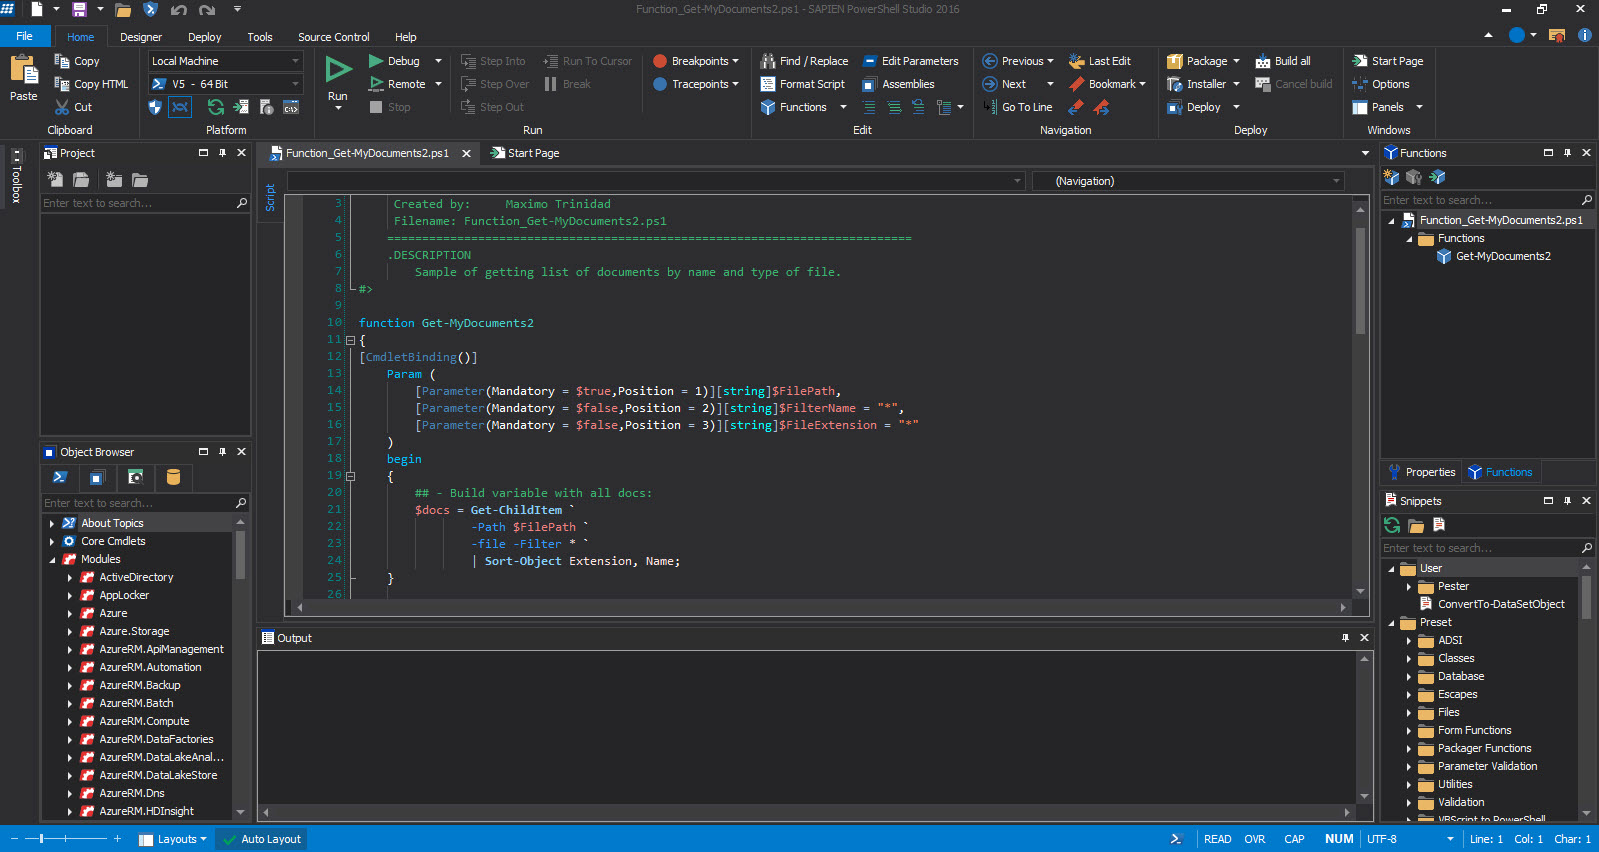Open Find / Replace

(x=804, y=61)
